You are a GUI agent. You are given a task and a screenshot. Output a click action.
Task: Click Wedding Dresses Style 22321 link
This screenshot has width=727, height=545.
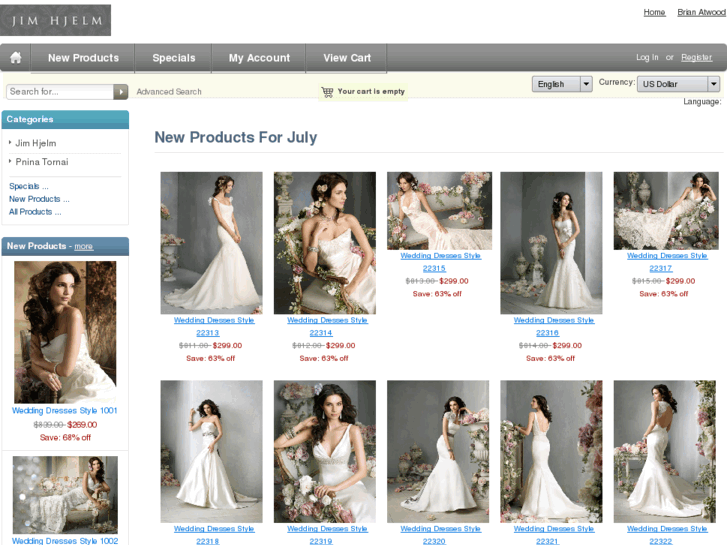(x=554, y=535)
